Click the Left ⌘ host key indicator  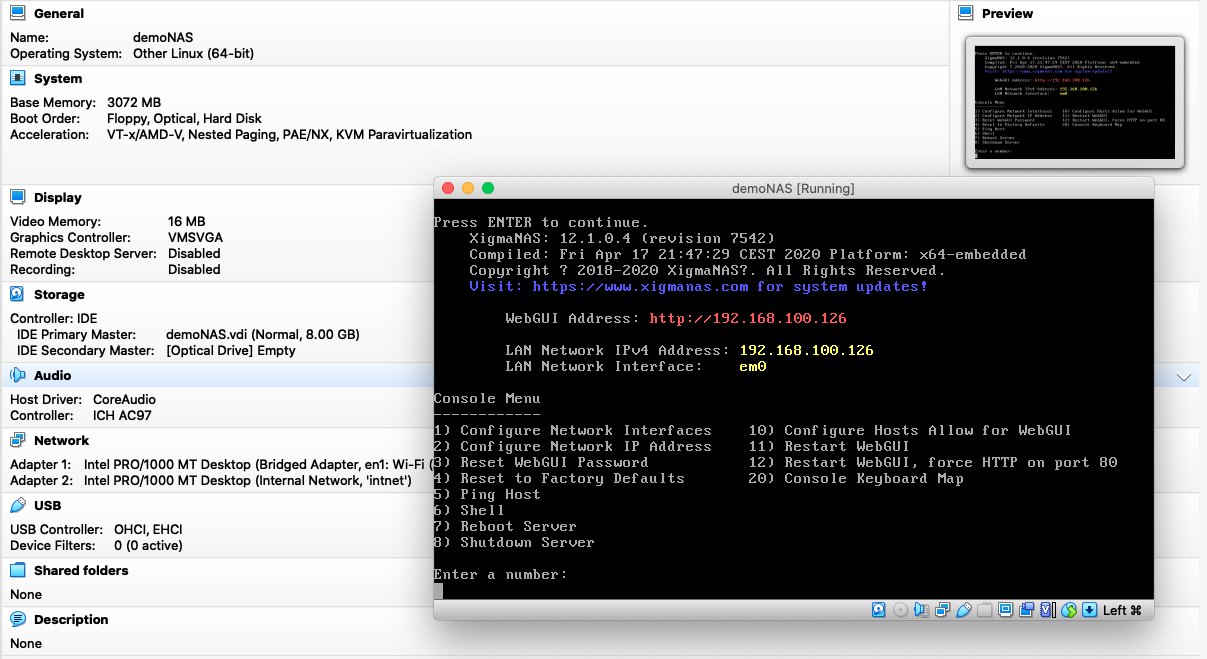tap(1122, 610)
